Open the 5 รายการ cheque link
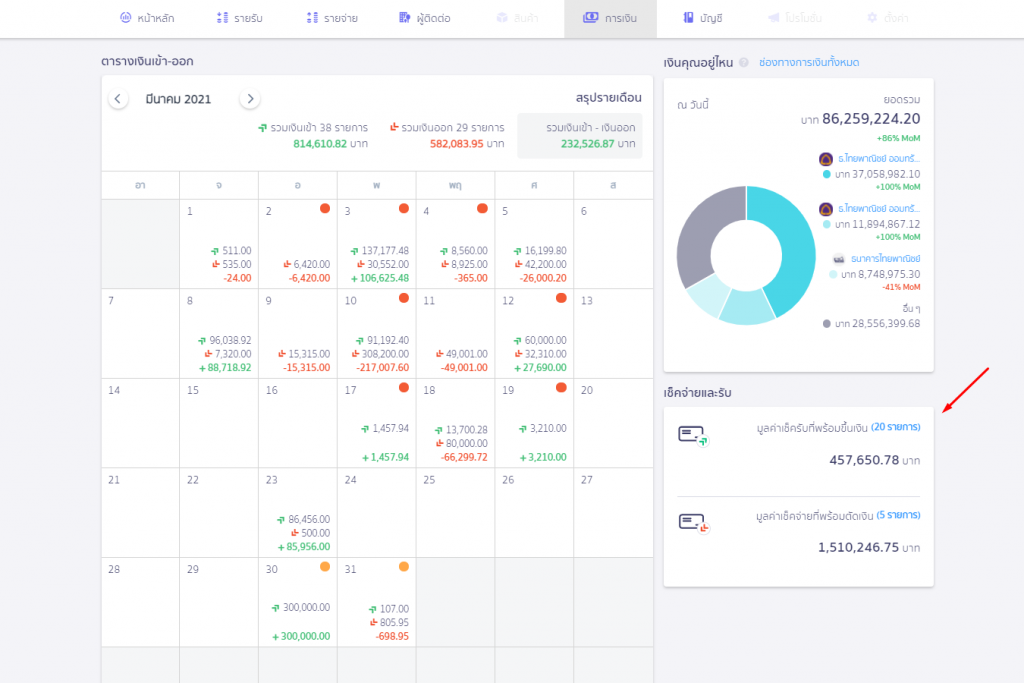The width and height of the screenshot is (1024, 683). (898, 515)
